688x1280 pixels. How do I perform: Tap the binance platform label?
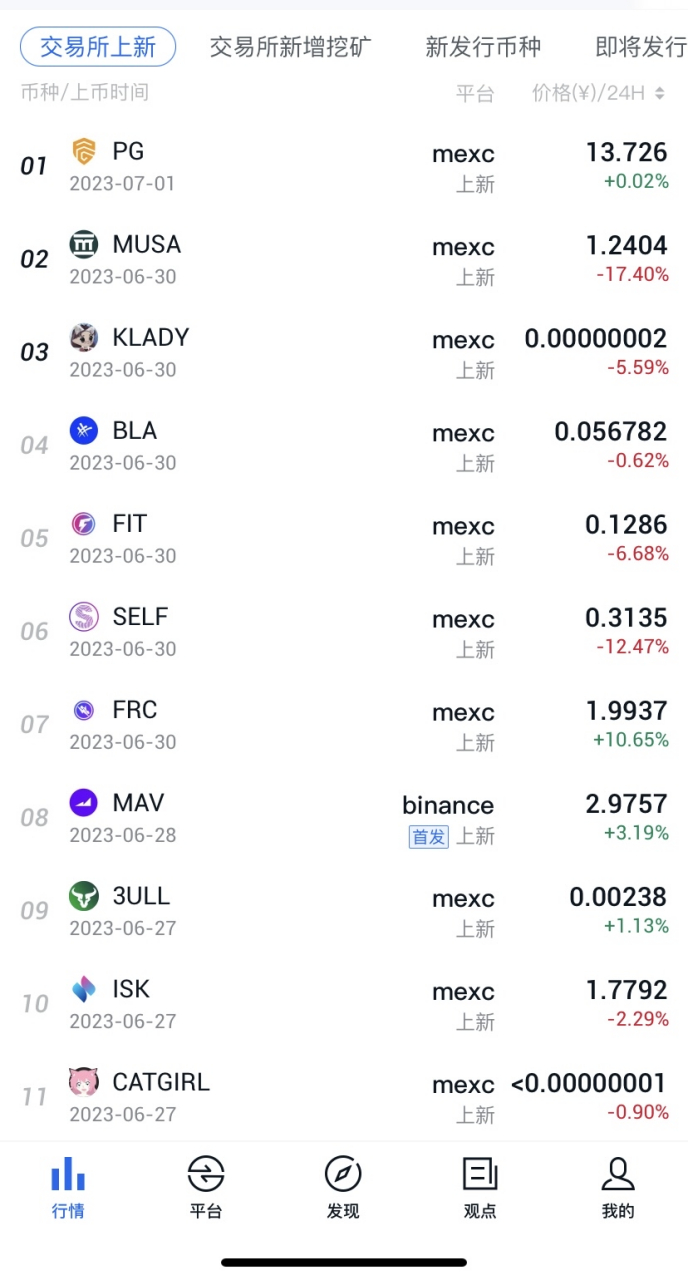click(448, 805)
